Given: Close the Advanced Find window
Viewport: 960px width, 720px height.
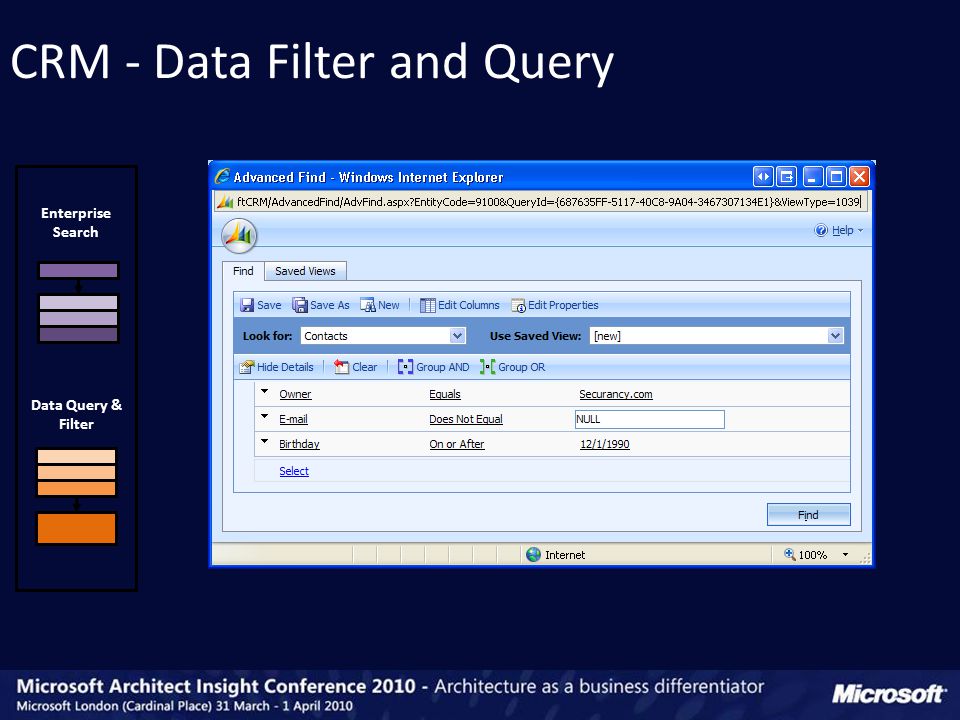Looking at the screenshot, I should click(859, 177).
